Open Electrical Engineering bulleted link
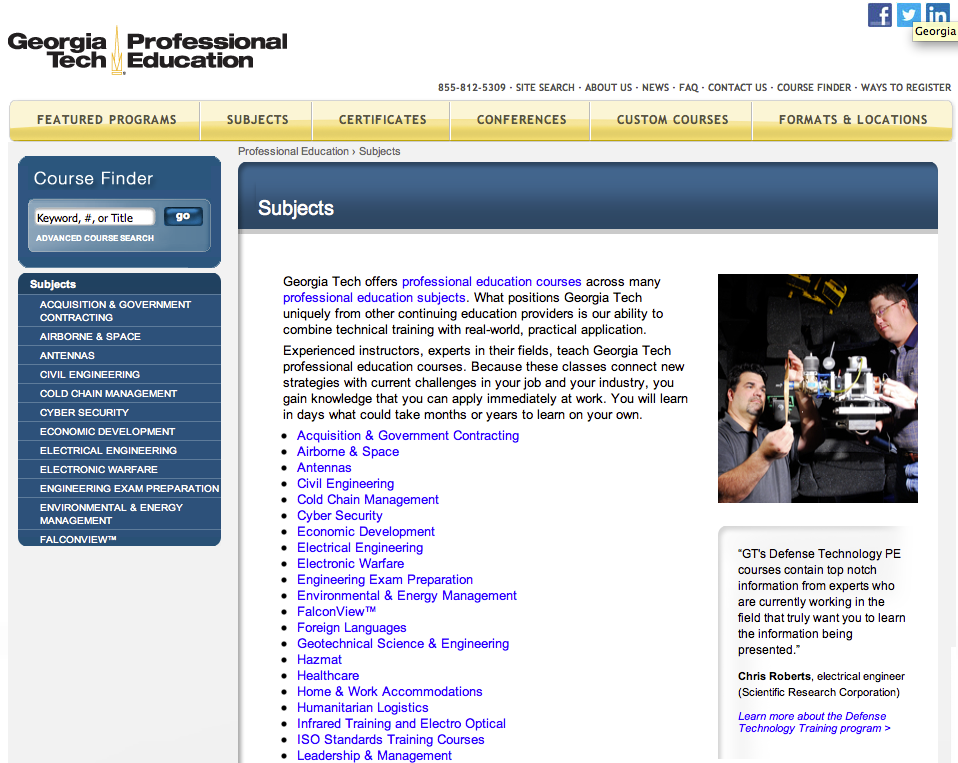958x763 pixels. [360, 547]
